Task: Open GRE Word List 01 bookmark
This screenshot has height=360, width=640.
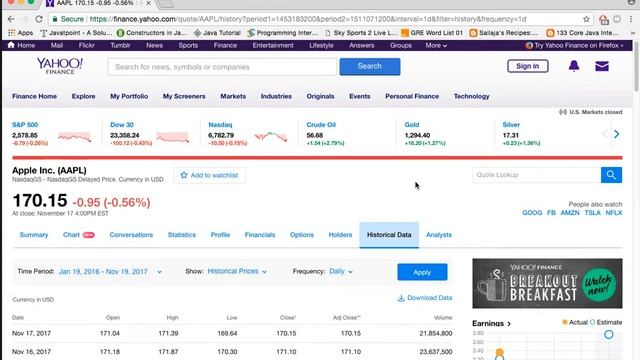Action: 432,33
